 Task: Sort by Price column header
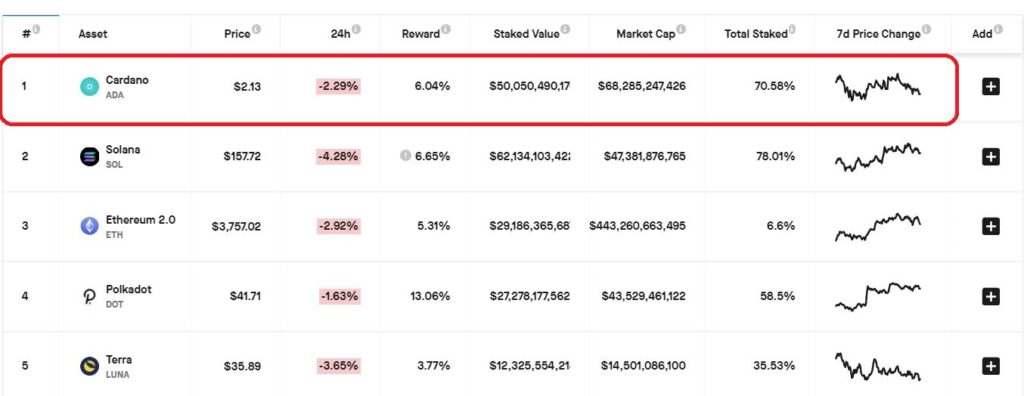pyautogui.click(x=237, y=34)
